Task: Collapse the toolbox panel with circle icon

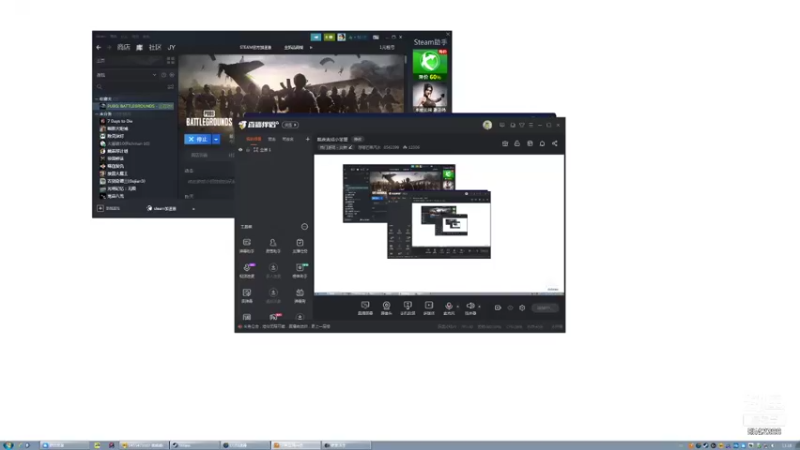Action: click(x=305, y=227)
